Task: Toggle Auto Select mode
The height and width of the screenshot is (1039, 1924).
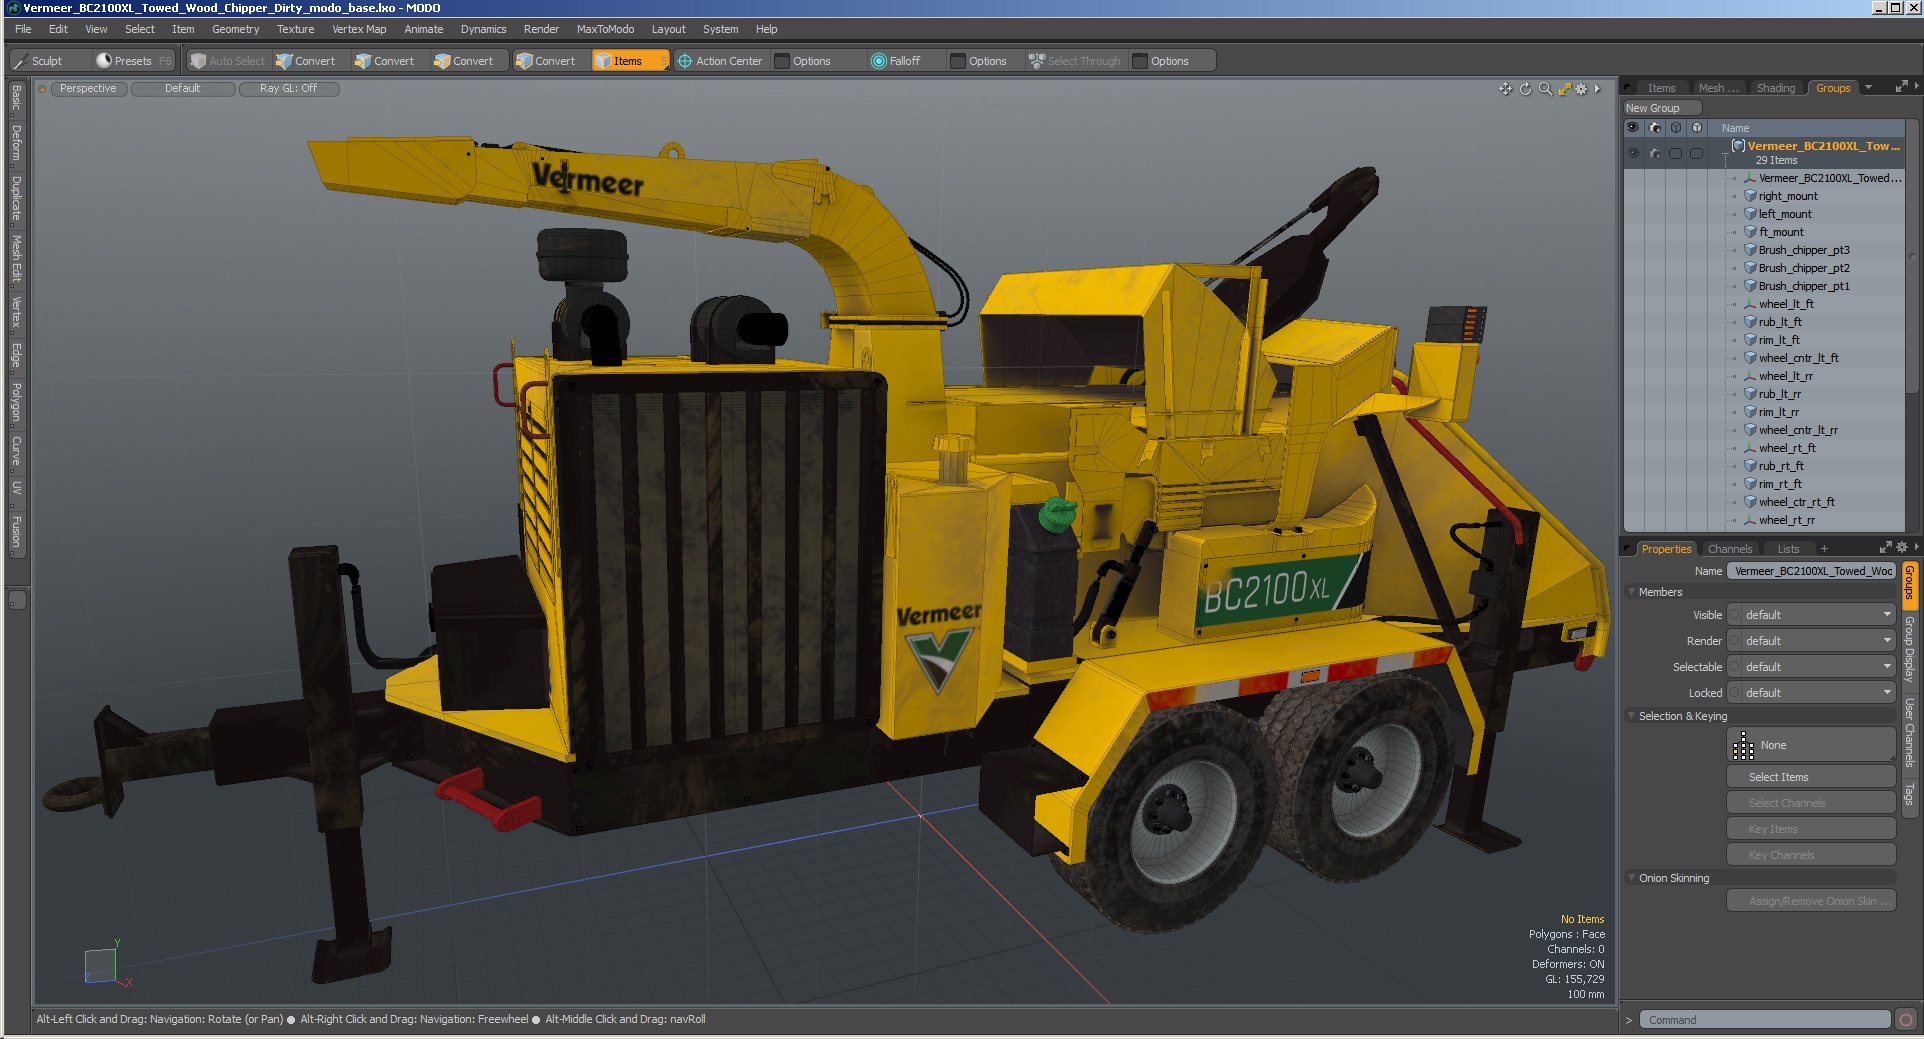Action: (229, 61)
